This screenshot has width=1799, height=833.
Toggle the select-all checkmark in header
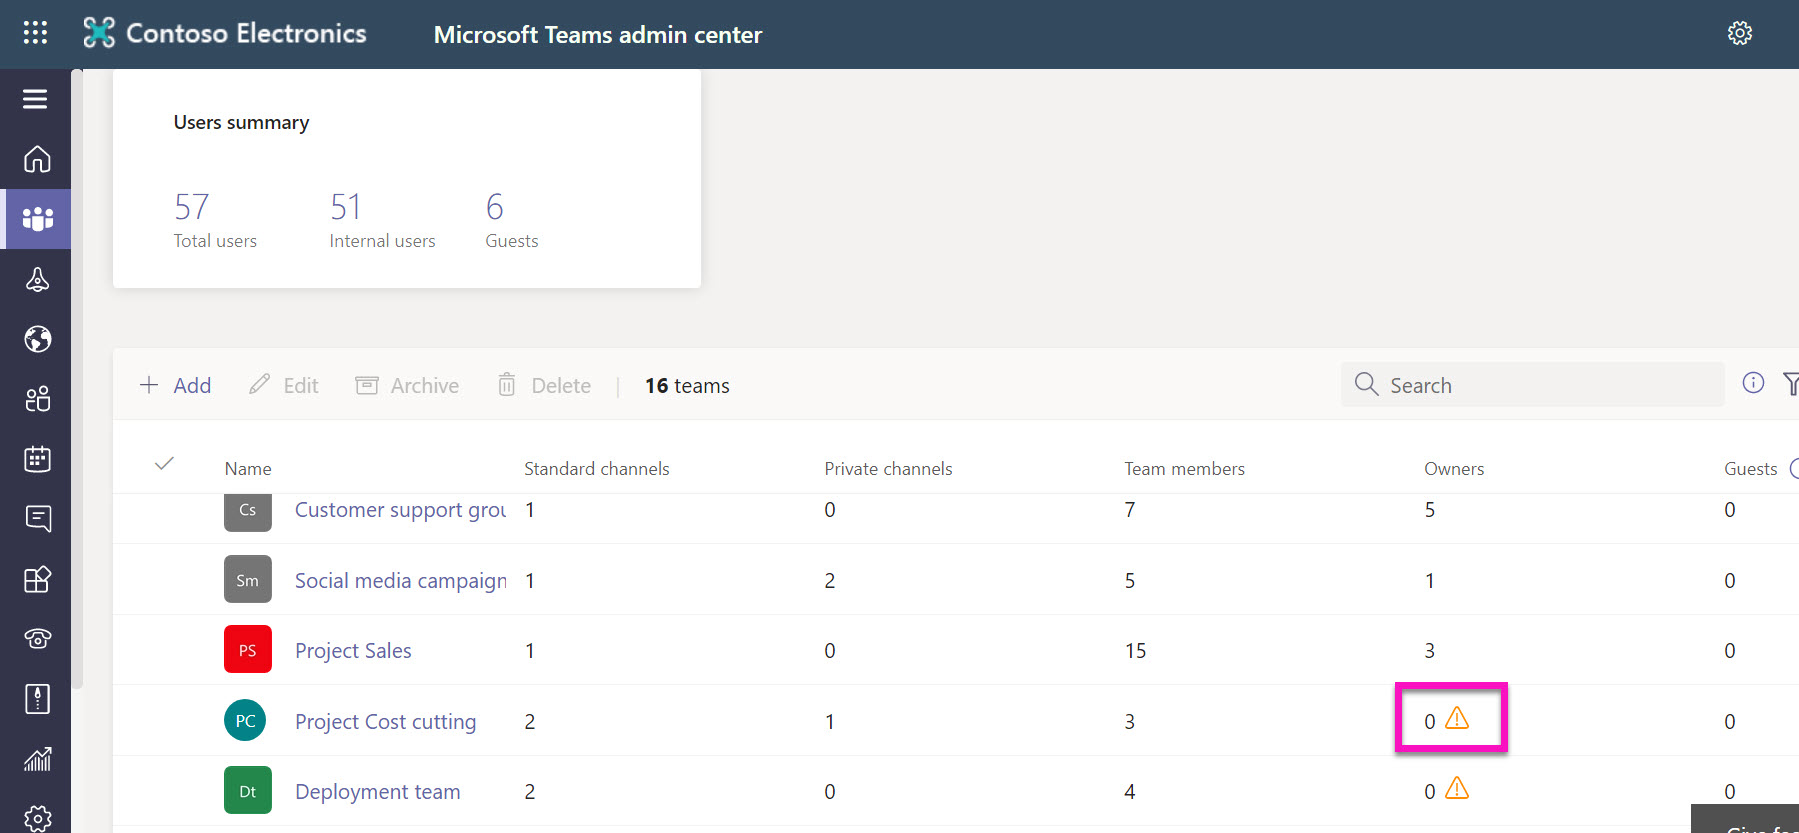pyautogui.click(x=165, y=463)
